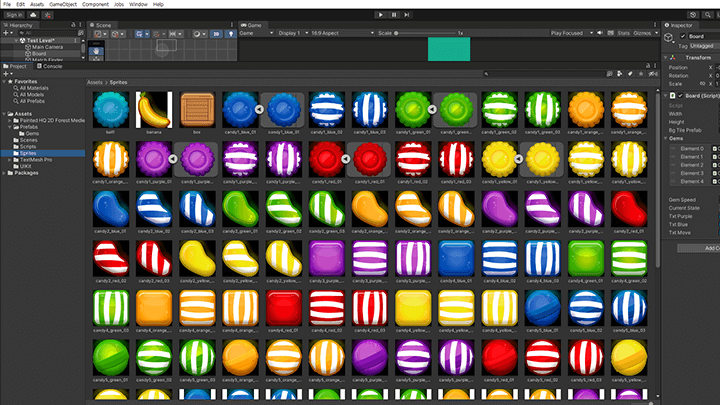Switch to the Console tab
The height and width of the screenshot is (405, 720).
pyautogui.click(x=50, y=66)
